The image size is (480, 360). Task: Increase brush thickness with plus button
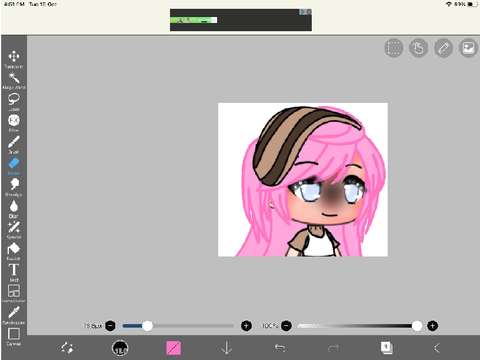246,326
